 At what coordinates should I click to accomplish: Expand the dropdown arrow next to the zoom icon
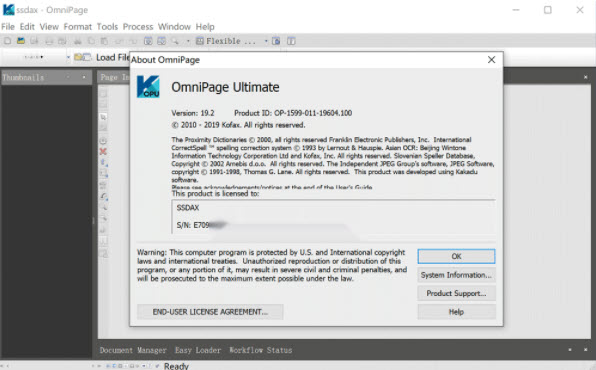click(188, 41)
